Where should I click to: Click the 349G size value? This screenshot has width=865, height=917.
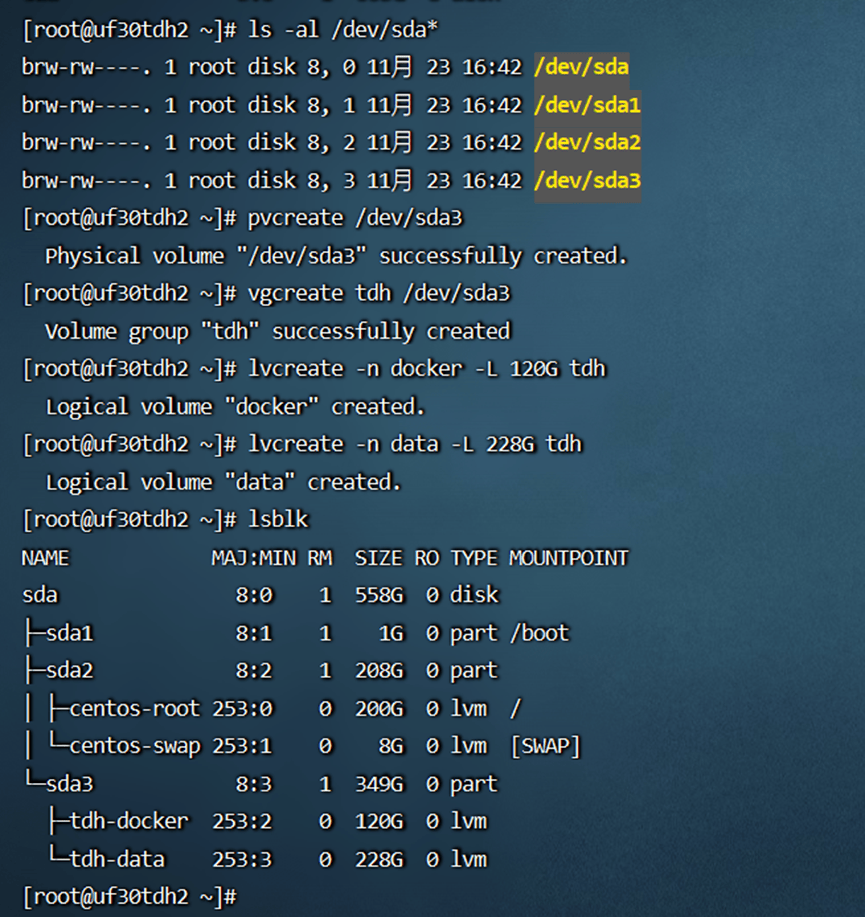coord(379,784)
